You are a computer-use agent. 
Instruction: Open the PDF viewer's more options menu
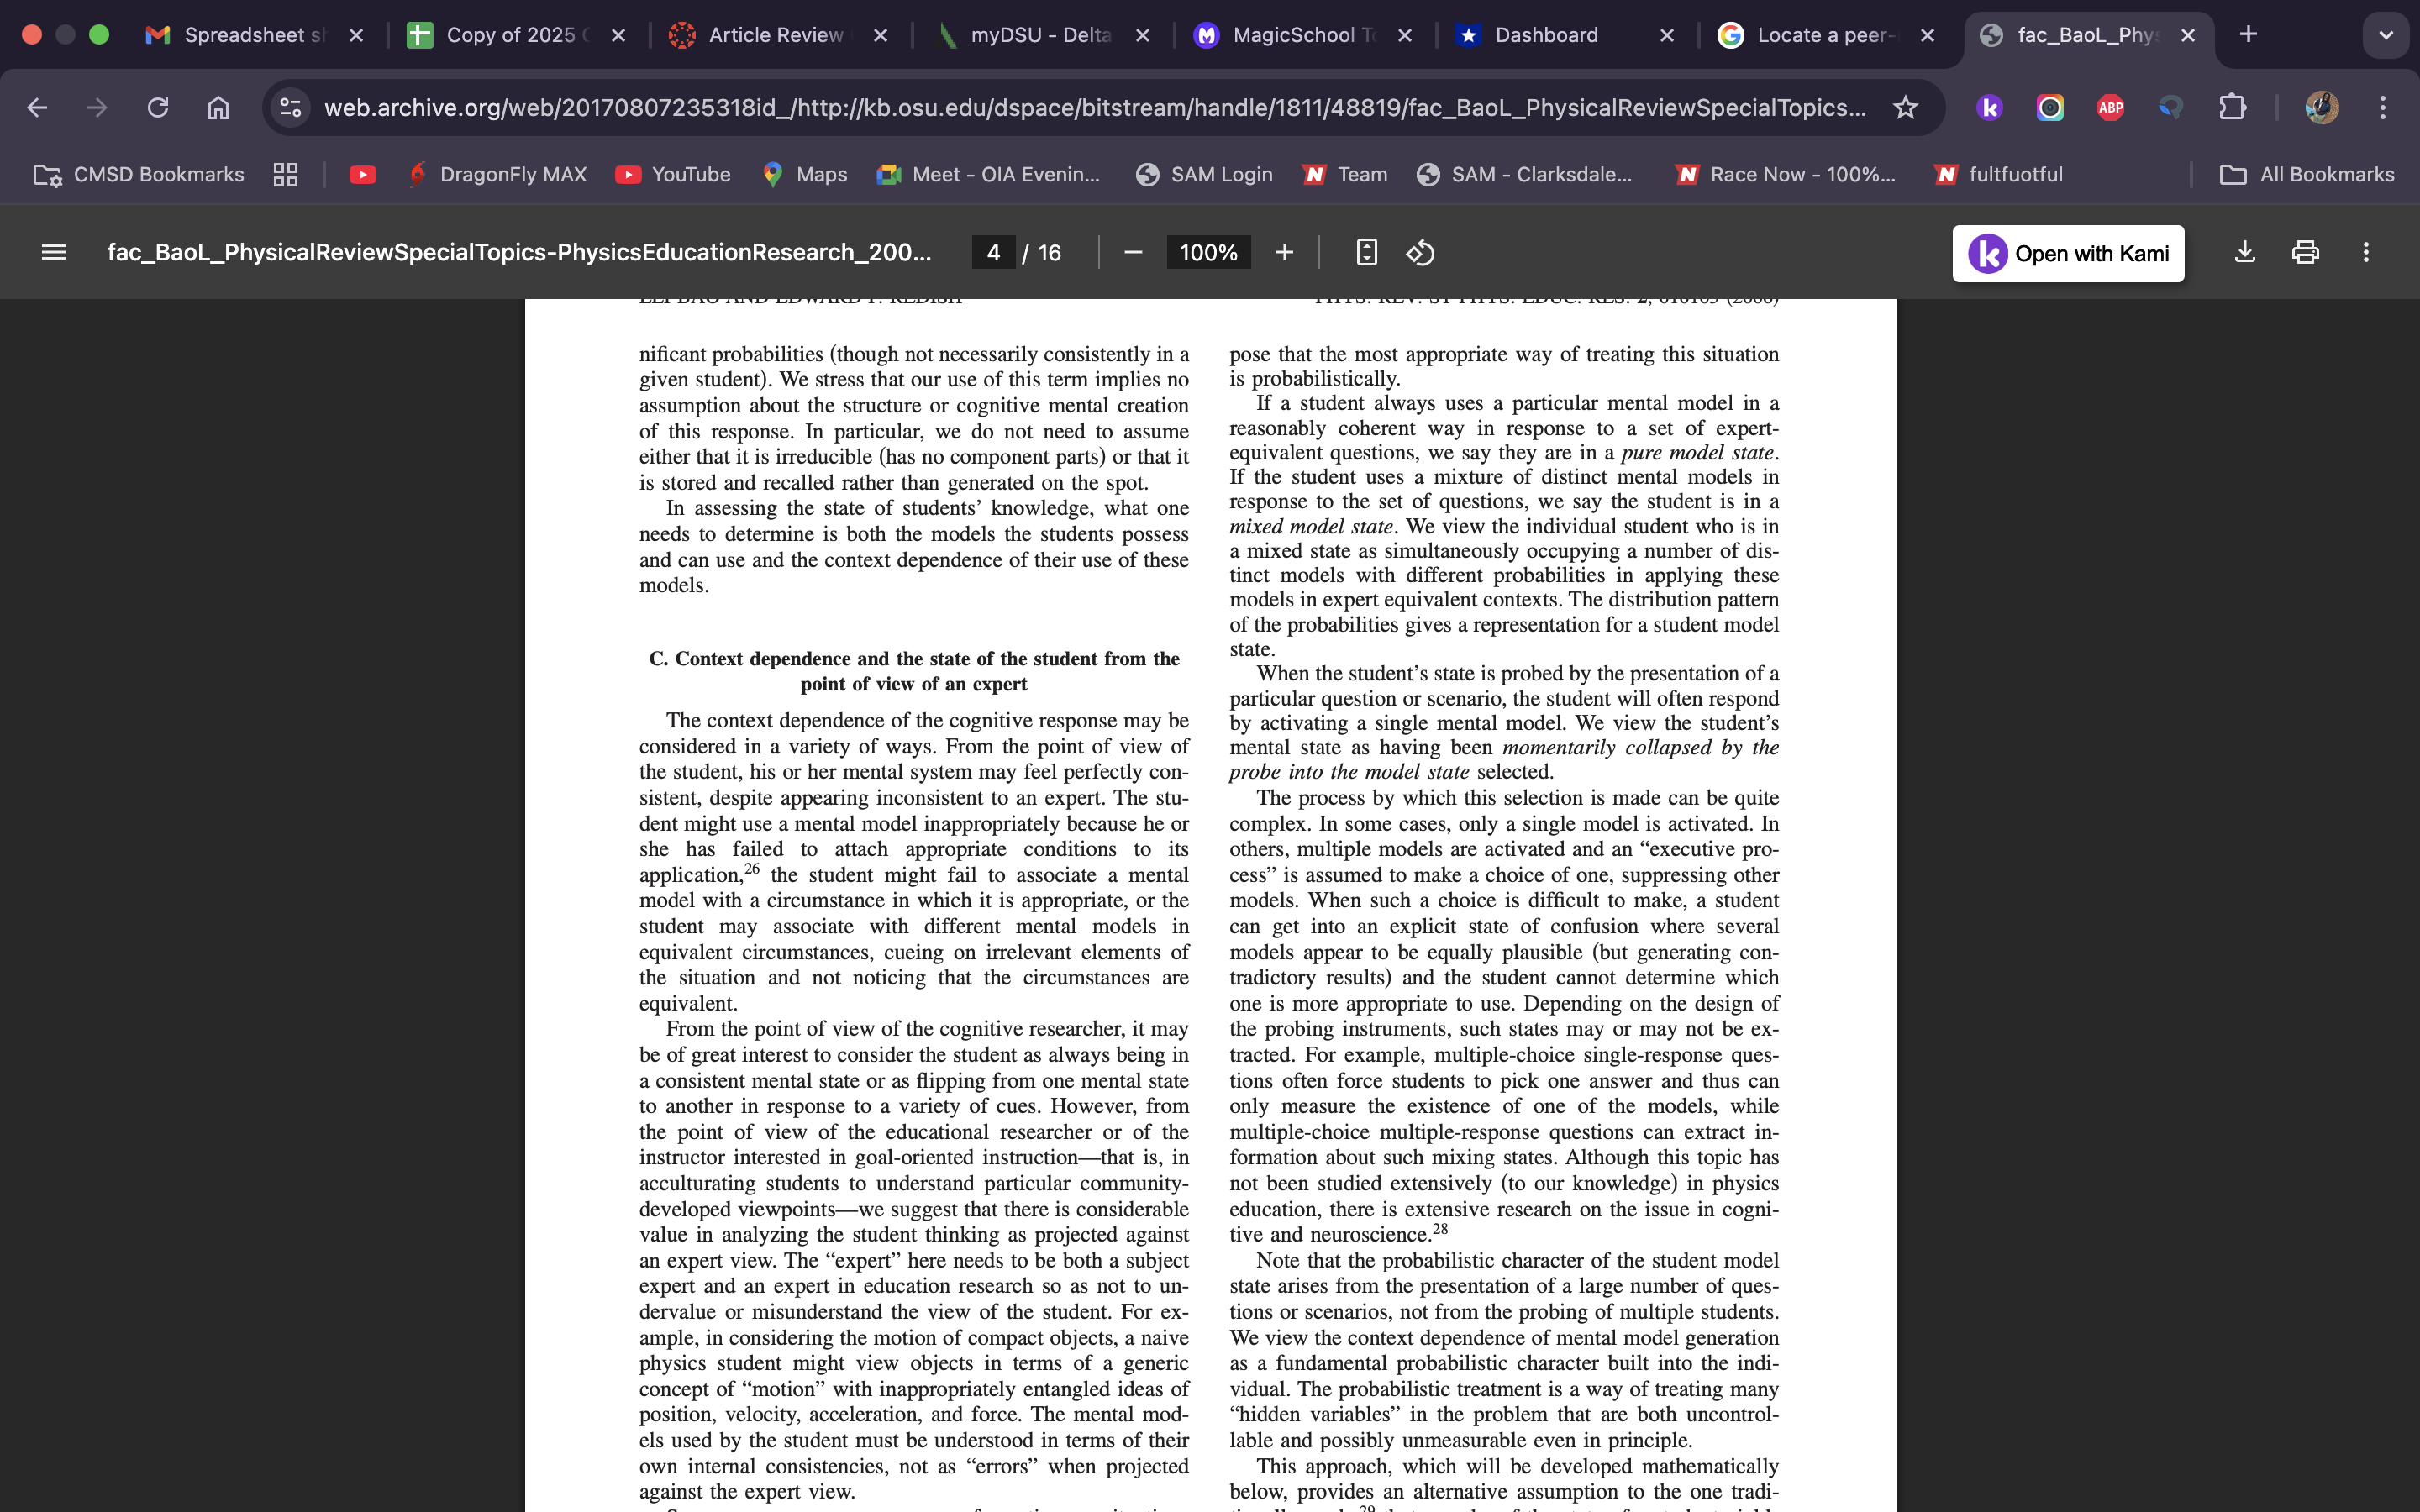[x=2366, y=252]
